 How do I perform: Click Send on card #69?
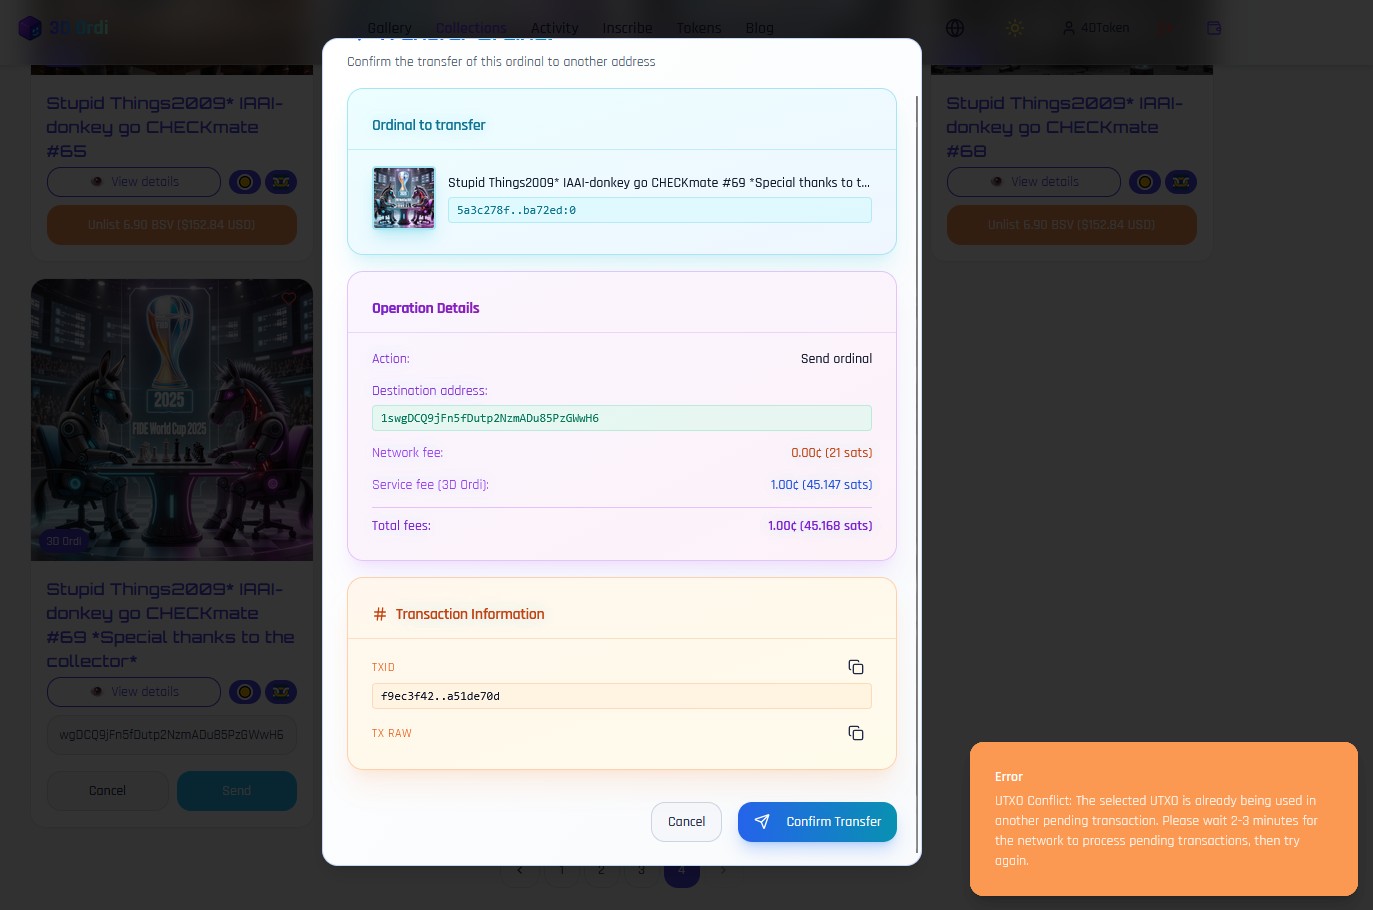237,791
